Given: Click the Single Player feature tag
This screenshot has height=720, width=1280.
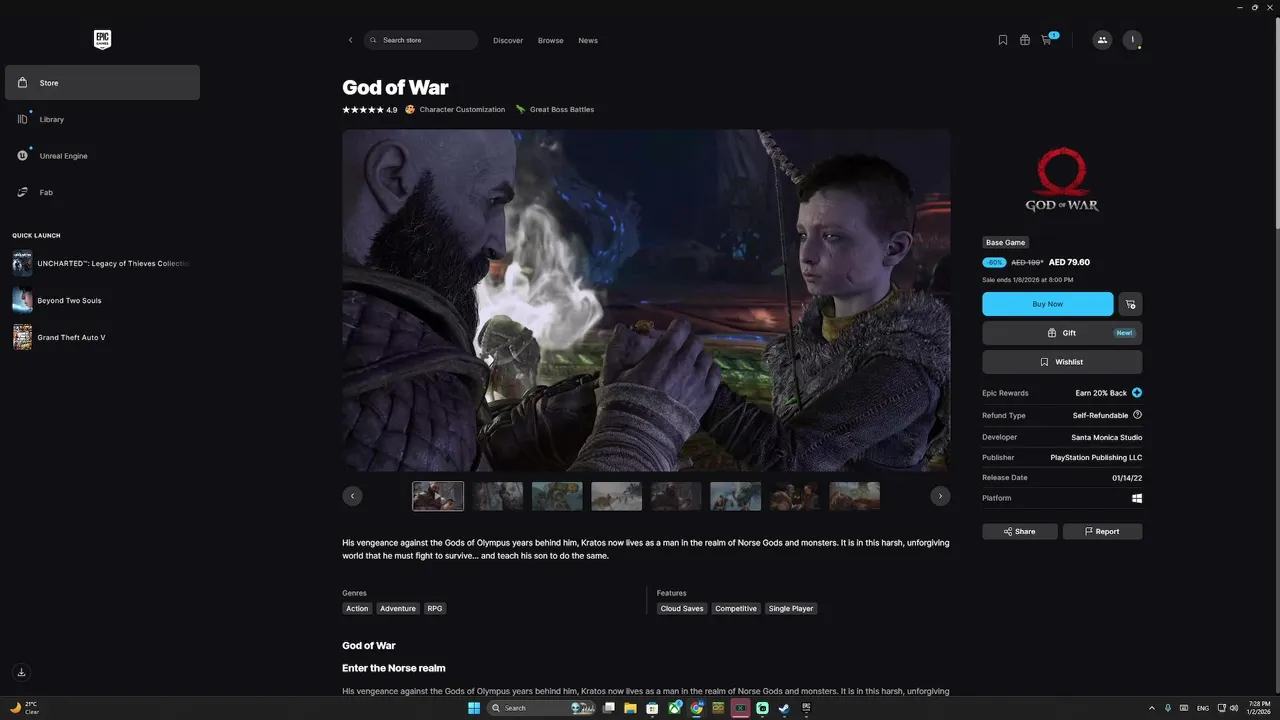Looking at the screenshot, I should coord(791,608).
